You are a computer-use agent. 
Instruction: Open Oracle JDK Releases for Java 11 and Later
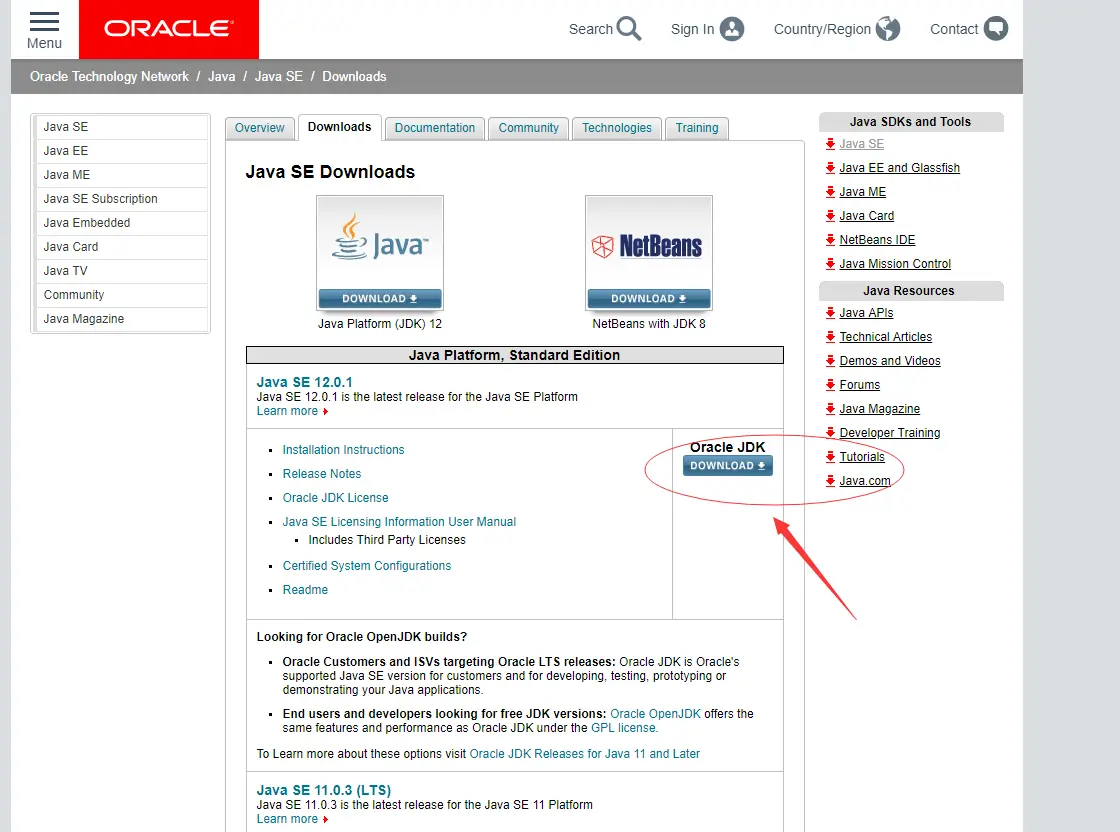click(584, 754)
